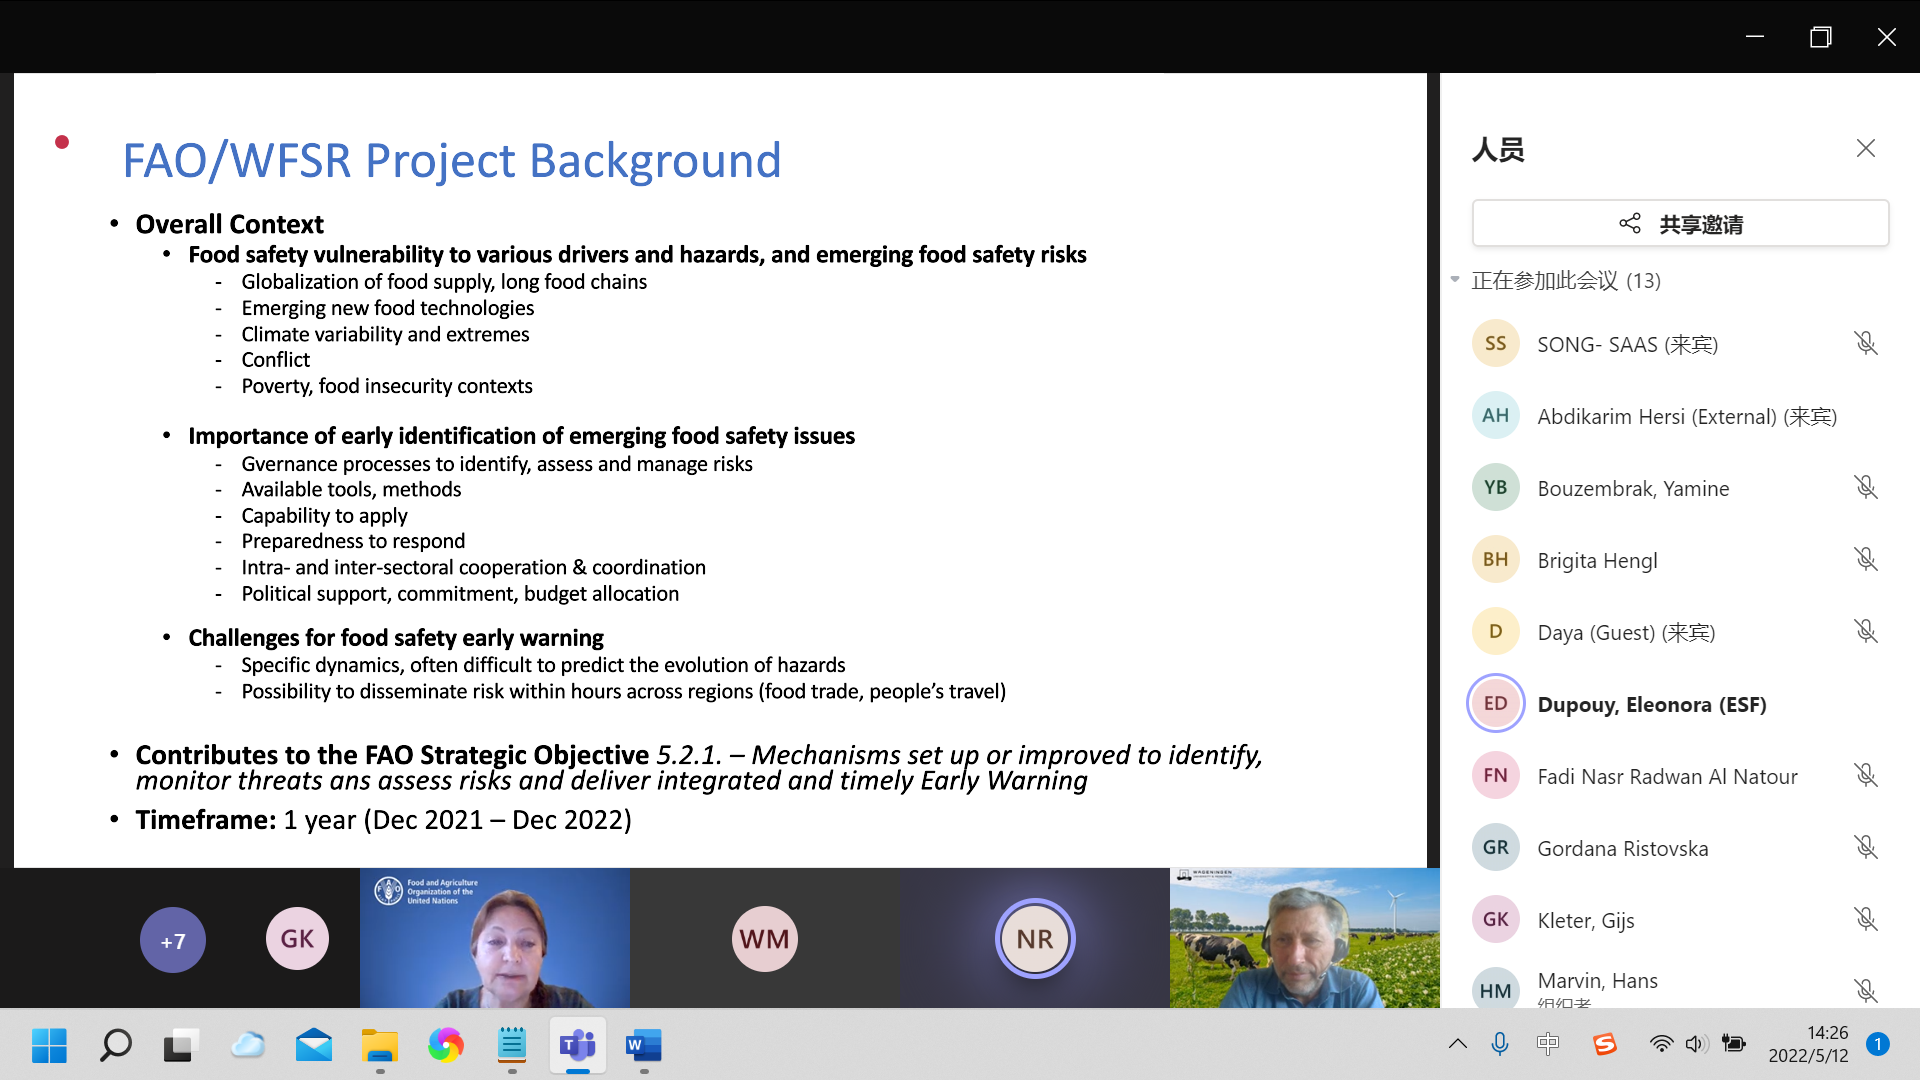Select FAO presenter woman video tile
1920x1080 pixels.
[495, 938]
